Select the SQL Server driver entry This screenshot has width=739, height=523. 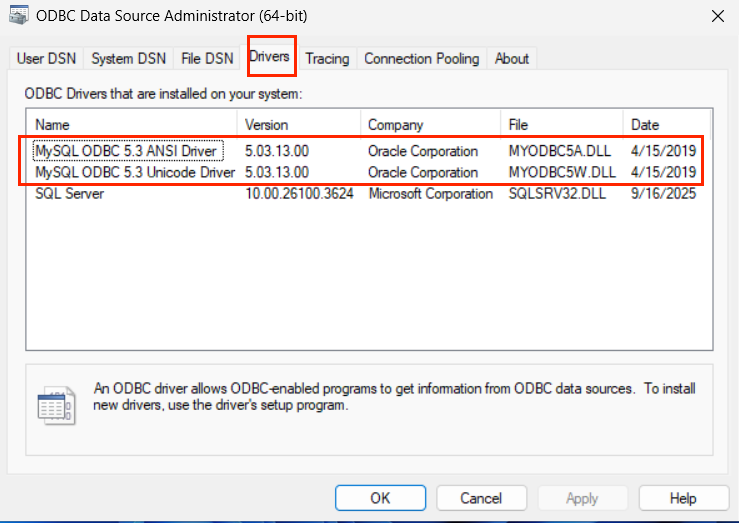point(70,193)
